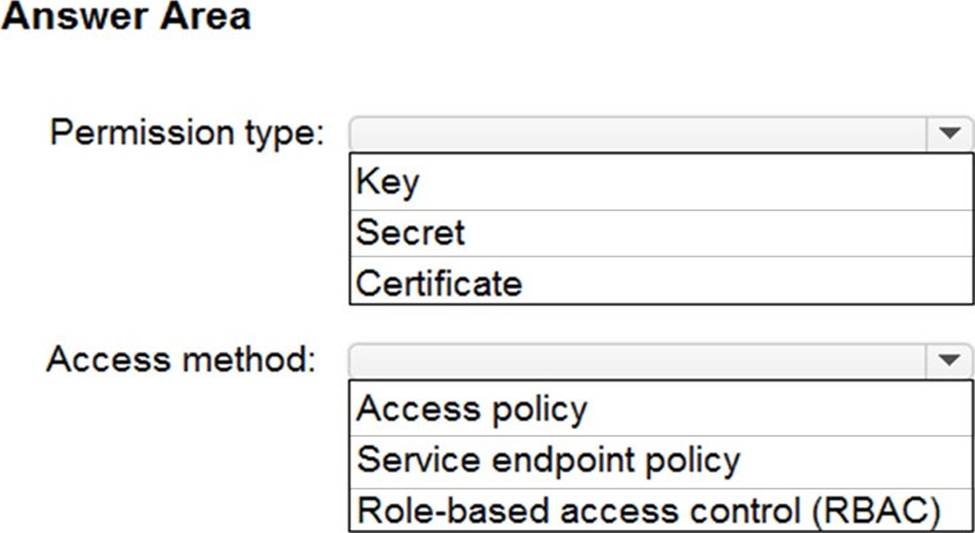
Task: Choose the Service endpoint policy option
Action: tap(660, 459)
